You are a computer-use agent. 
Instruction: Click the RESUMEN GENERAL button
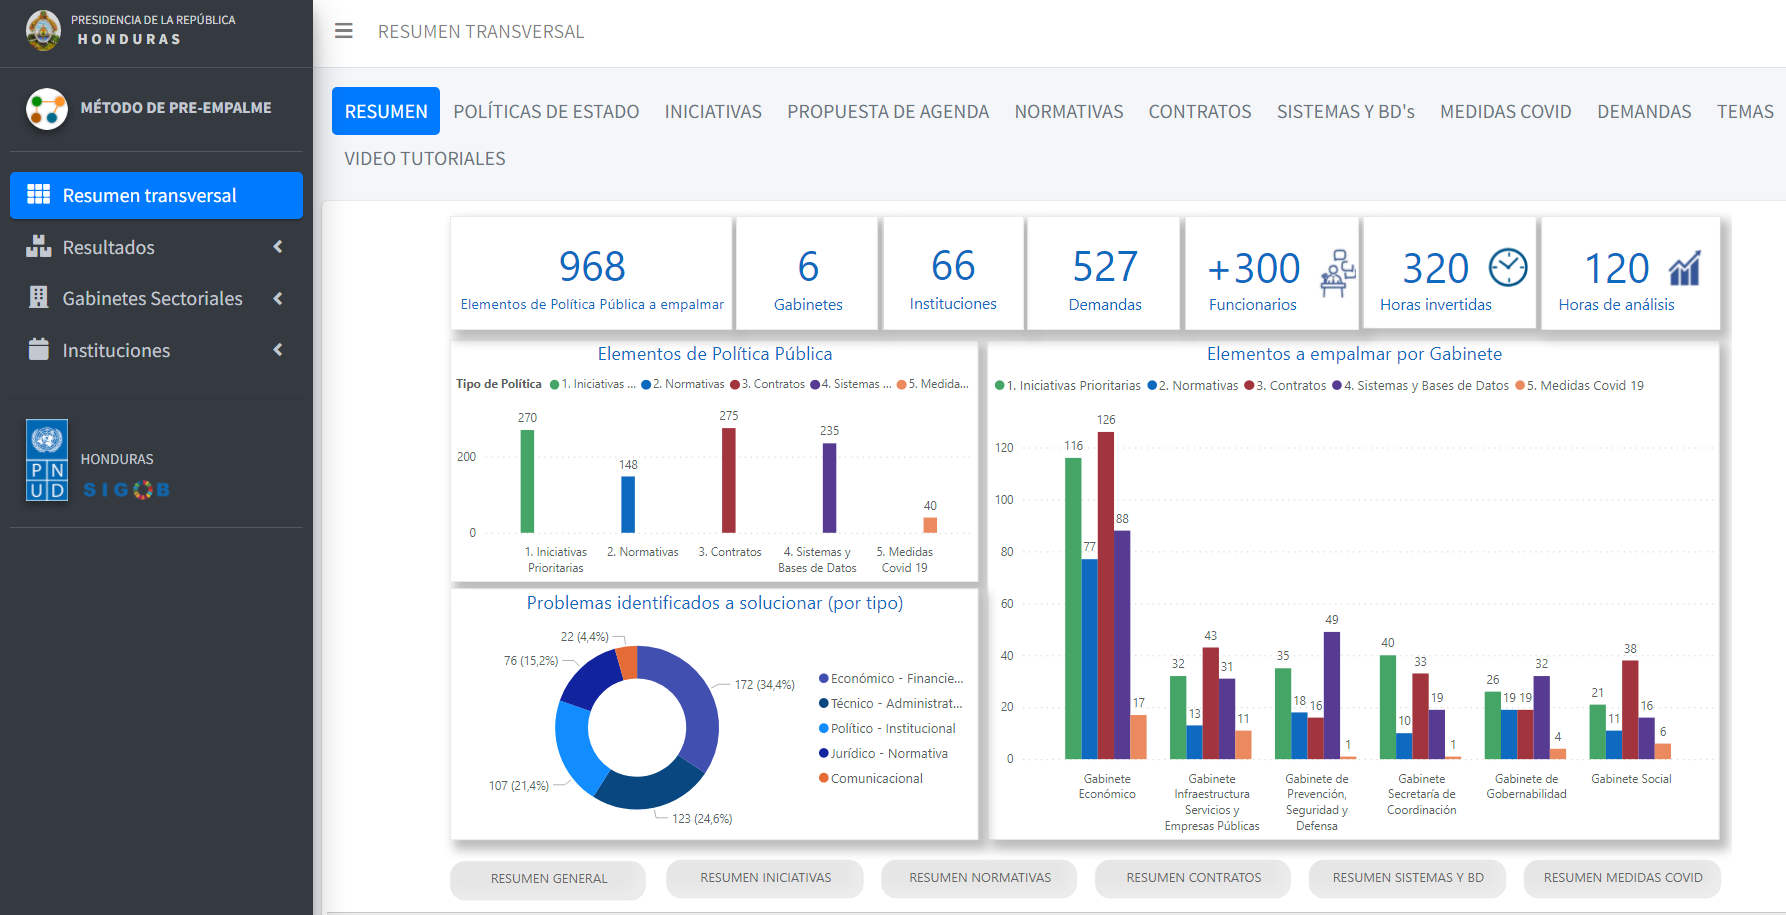(548, 879)
